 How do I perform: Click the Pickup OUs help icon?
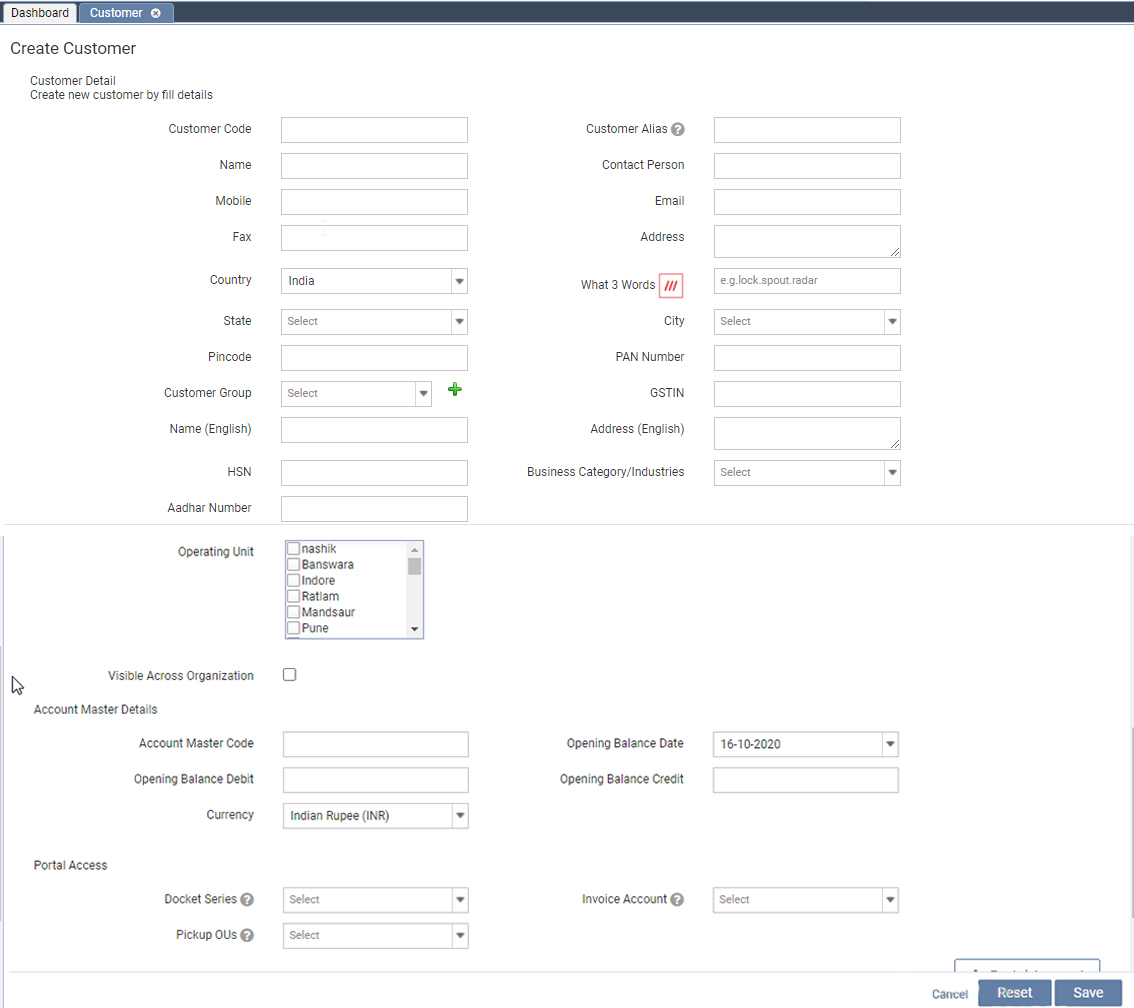click(x=247, y=935)
